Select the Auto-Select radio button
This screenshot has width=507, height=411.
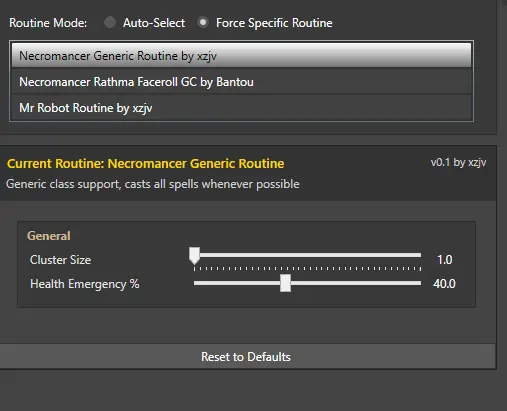click(x=110, y=23)
